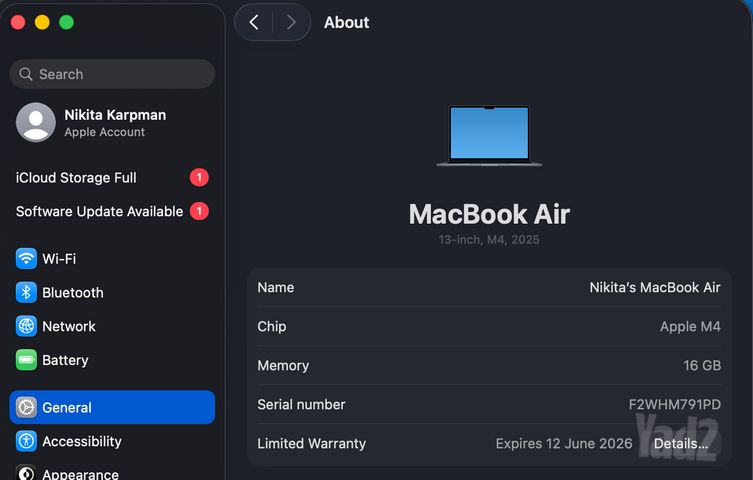
Task: Click the Bluetooth icon in sidebar
Action: pyautogui.click(x=26, y=292)
